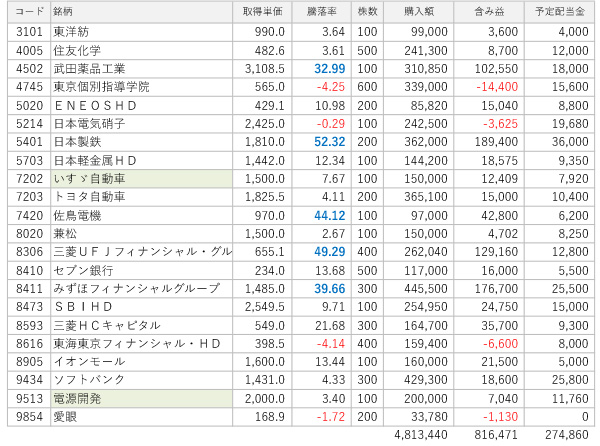Click the 429,300 purchase amount cell
Screen dimensions: 600x446
click(x=419, y=380)
